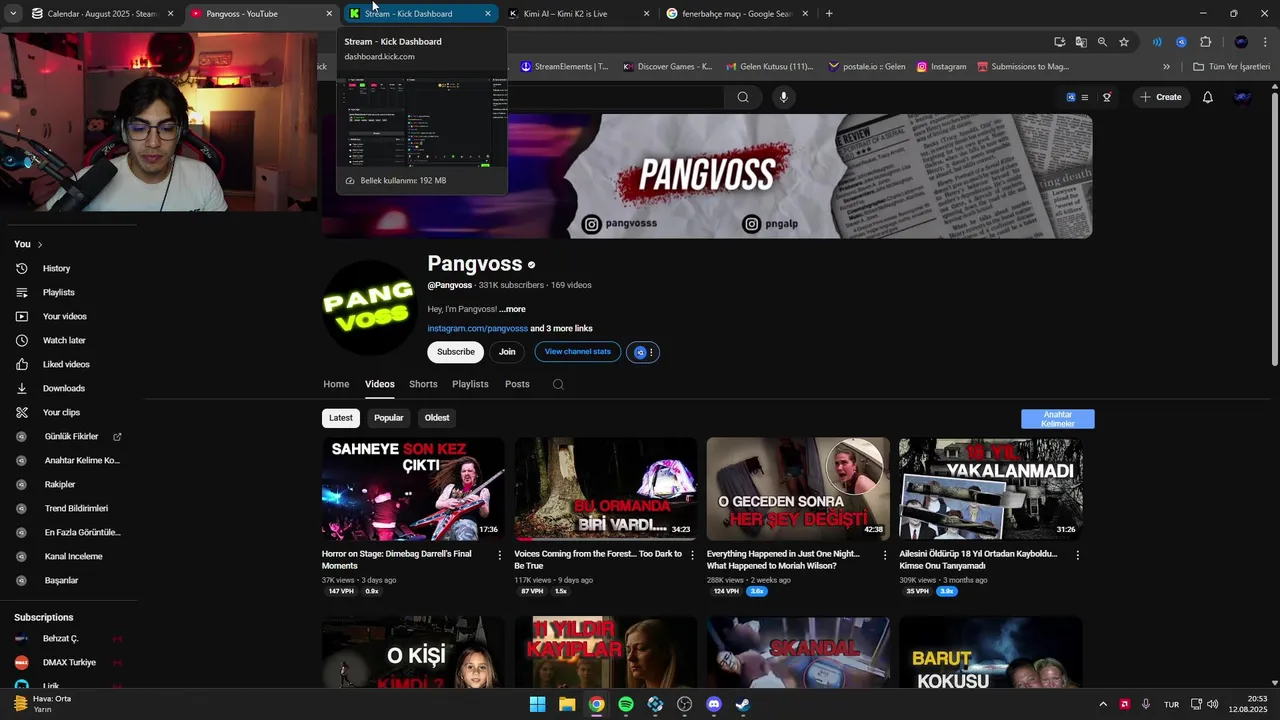Open Windows Start menu
This screenshot has height=720, width=1280.
point(537,704)
